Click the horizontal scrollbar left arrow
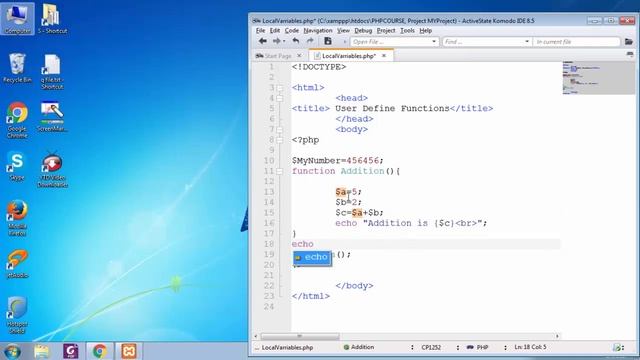Image resolution: width=640 pixels, height=360 pixels. tap(256, 336)
